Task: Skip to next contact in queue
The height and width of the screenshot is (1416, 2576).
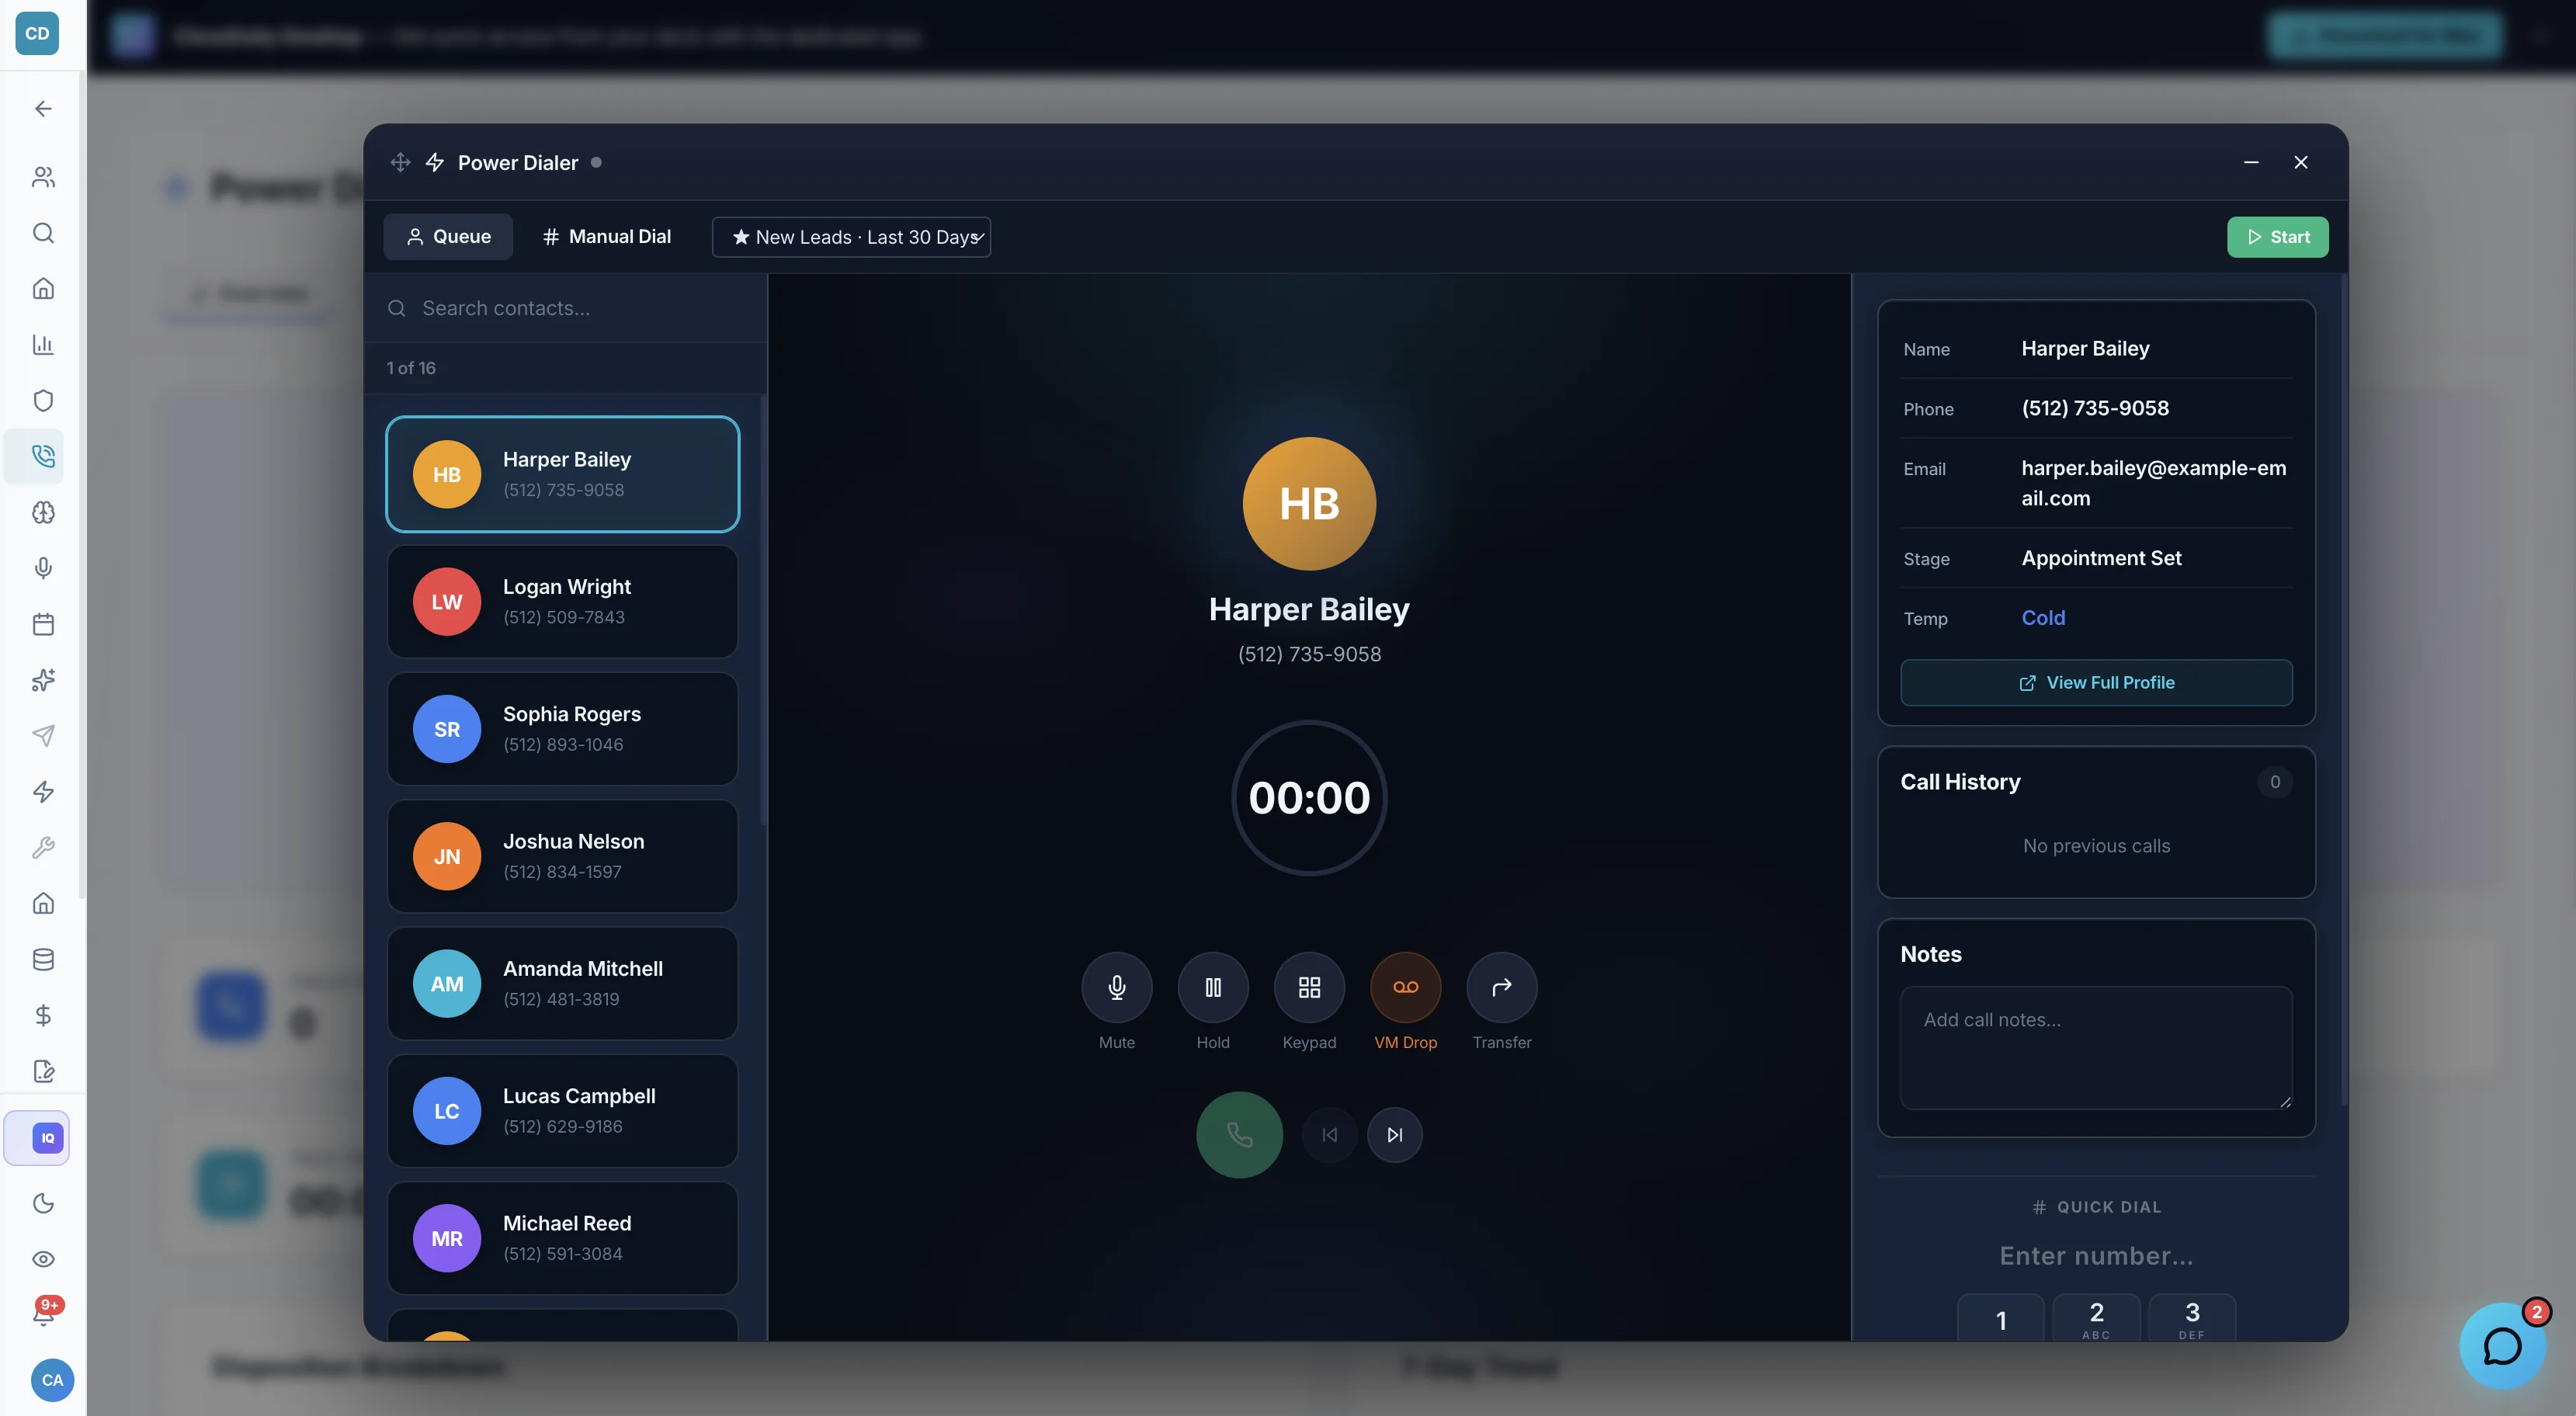Action: point(1394,1135)
